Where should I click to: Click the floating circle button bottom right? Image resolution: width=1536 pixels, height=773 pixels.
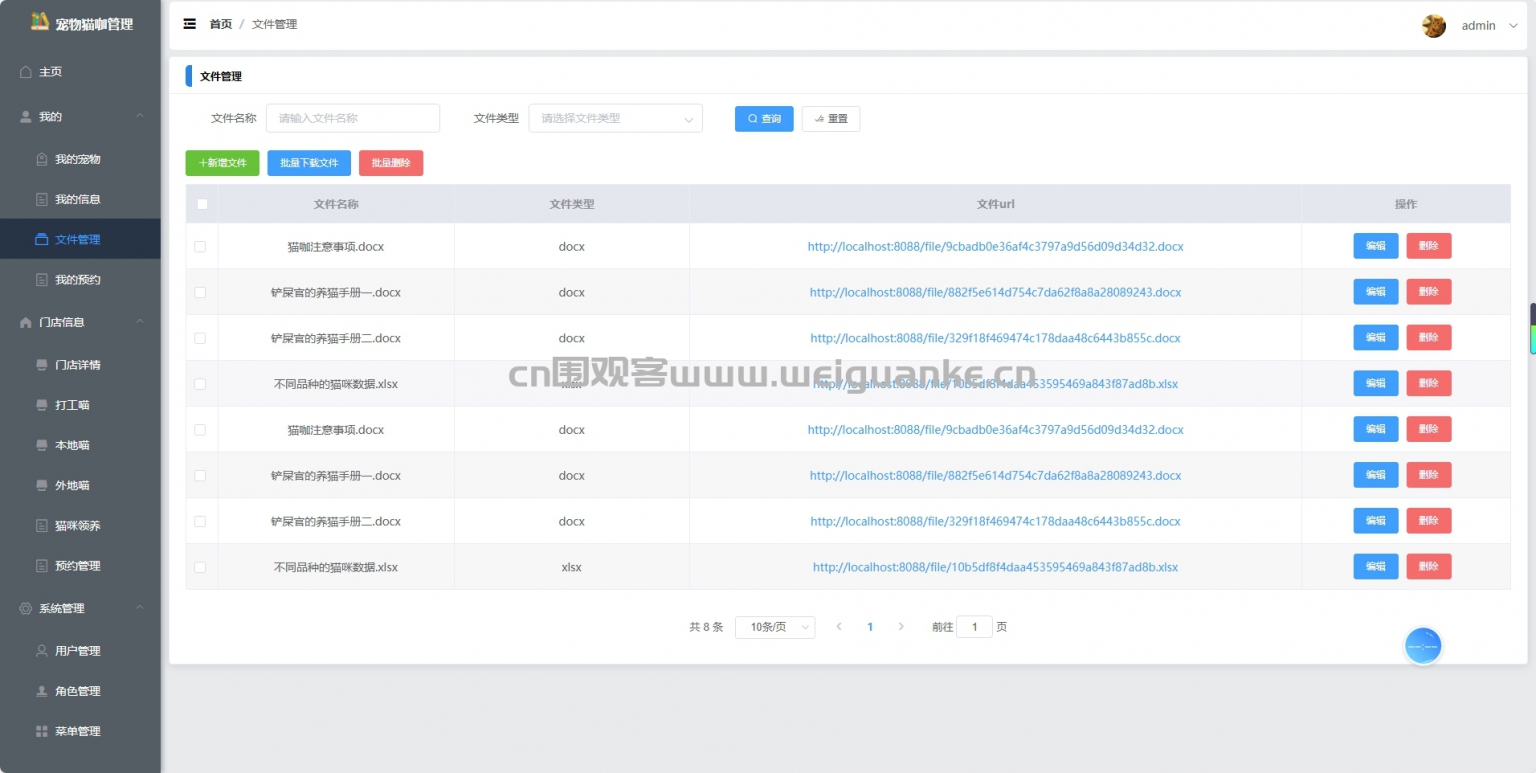click(x=1423, y=646)
